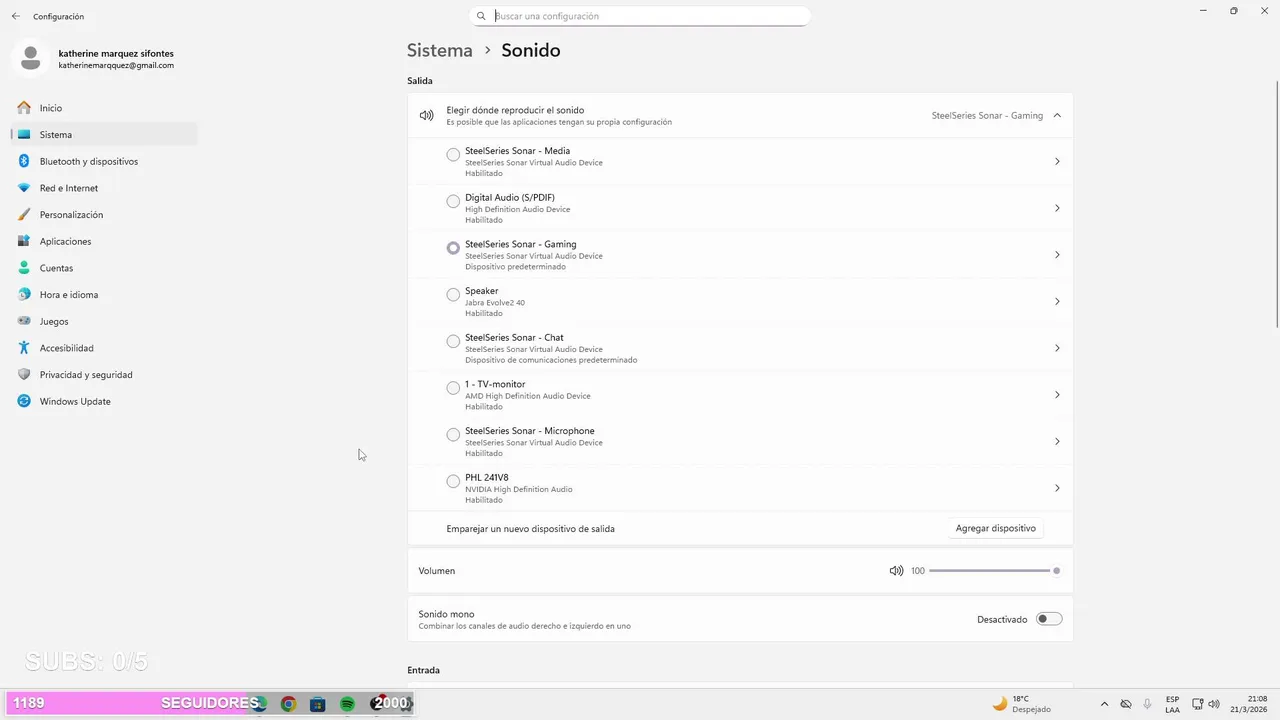
Task: Open Google Chrome from the taskbar
Action: coord(288,704)
